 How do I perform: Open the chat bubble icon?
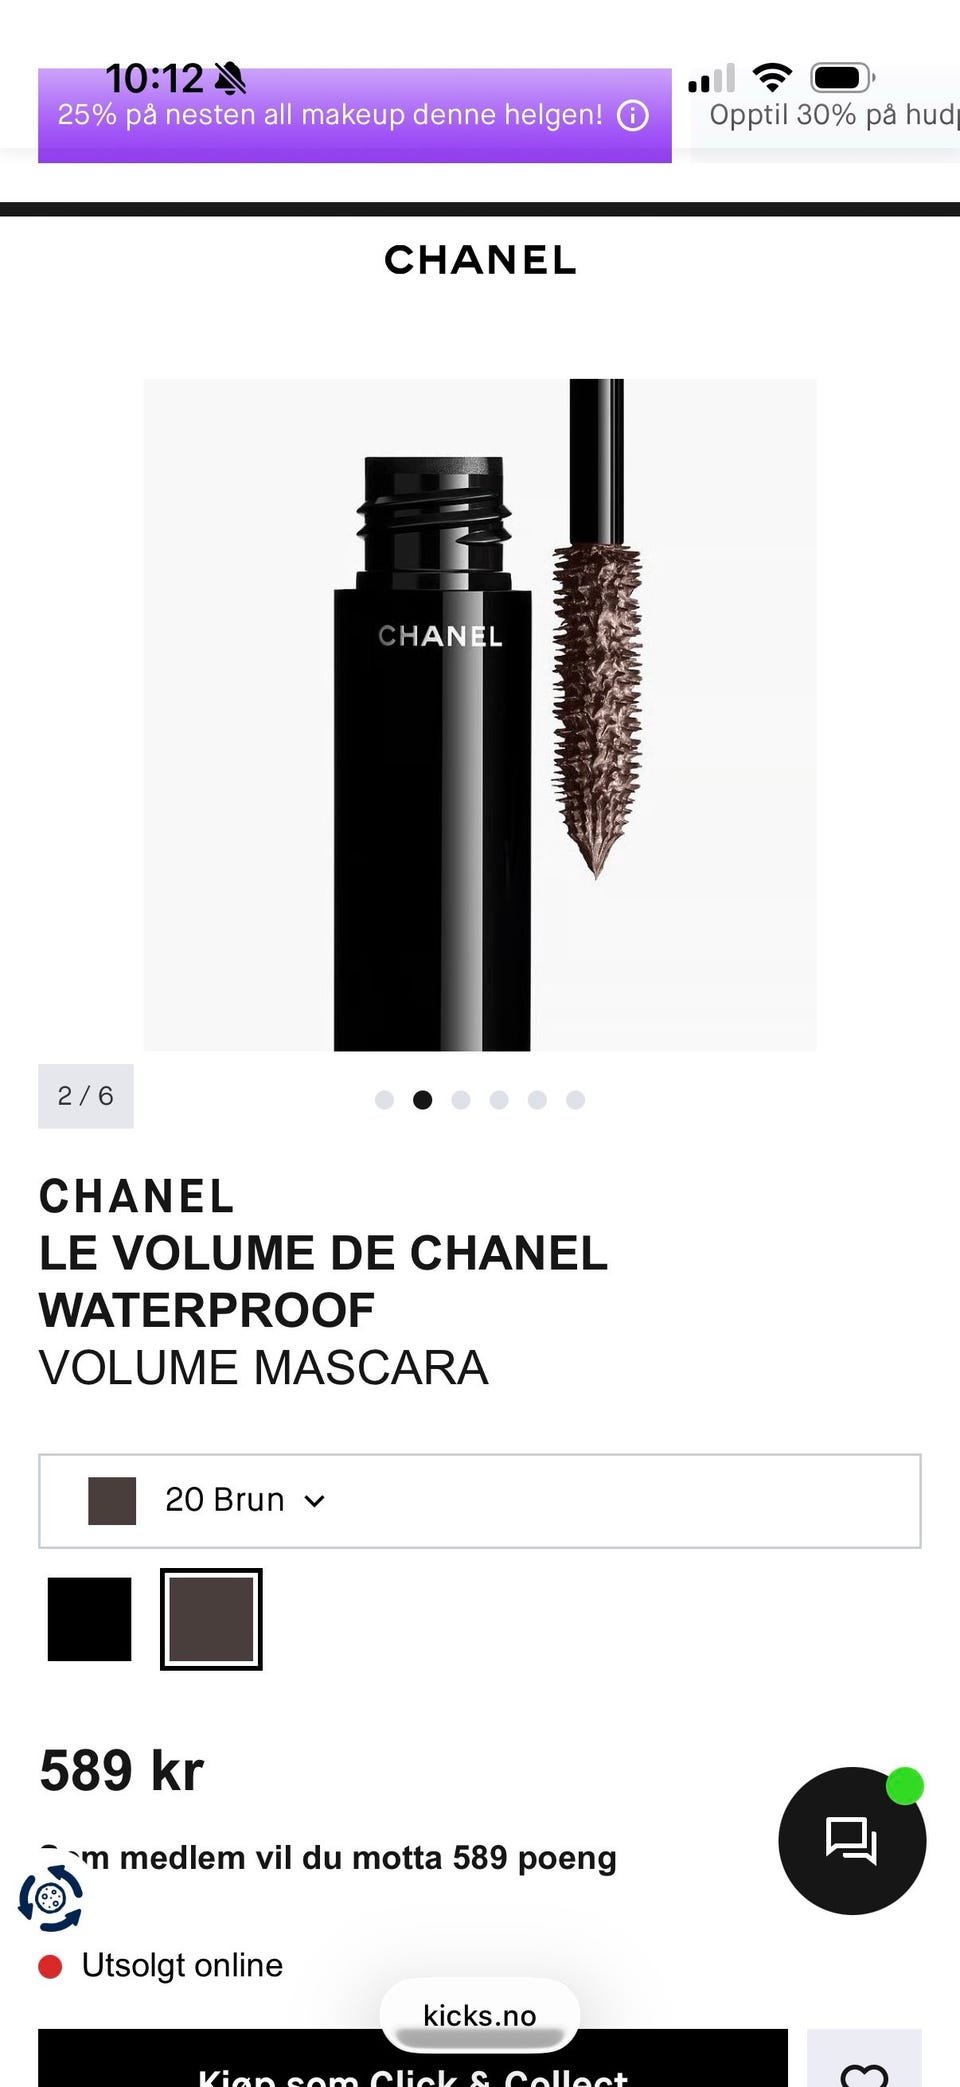pyautogui.click(x=852, y=1840)
